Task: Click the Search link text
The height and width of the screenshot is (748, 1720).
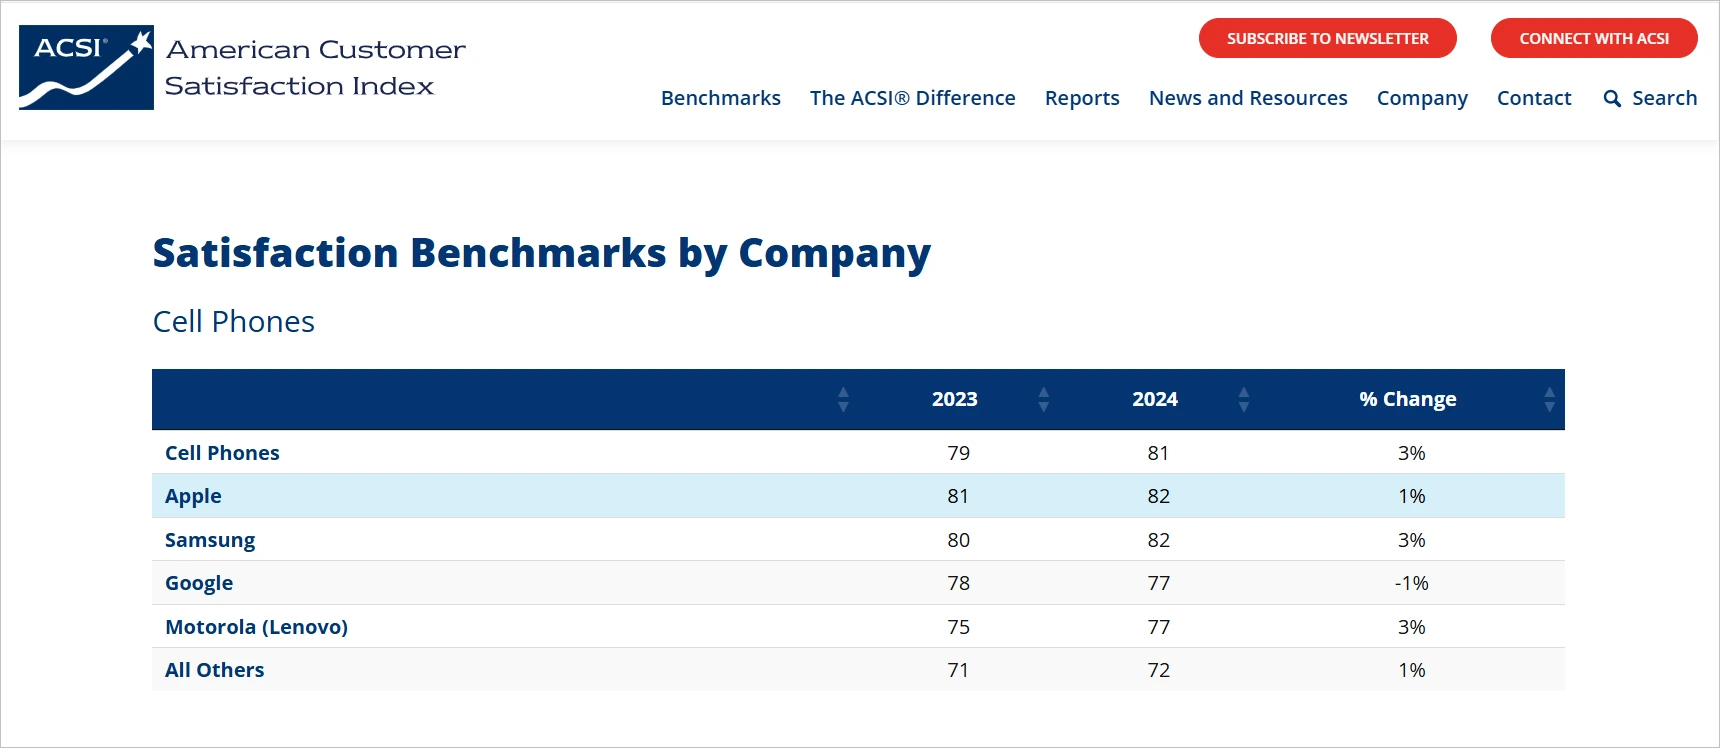Action: point(1665,98)
